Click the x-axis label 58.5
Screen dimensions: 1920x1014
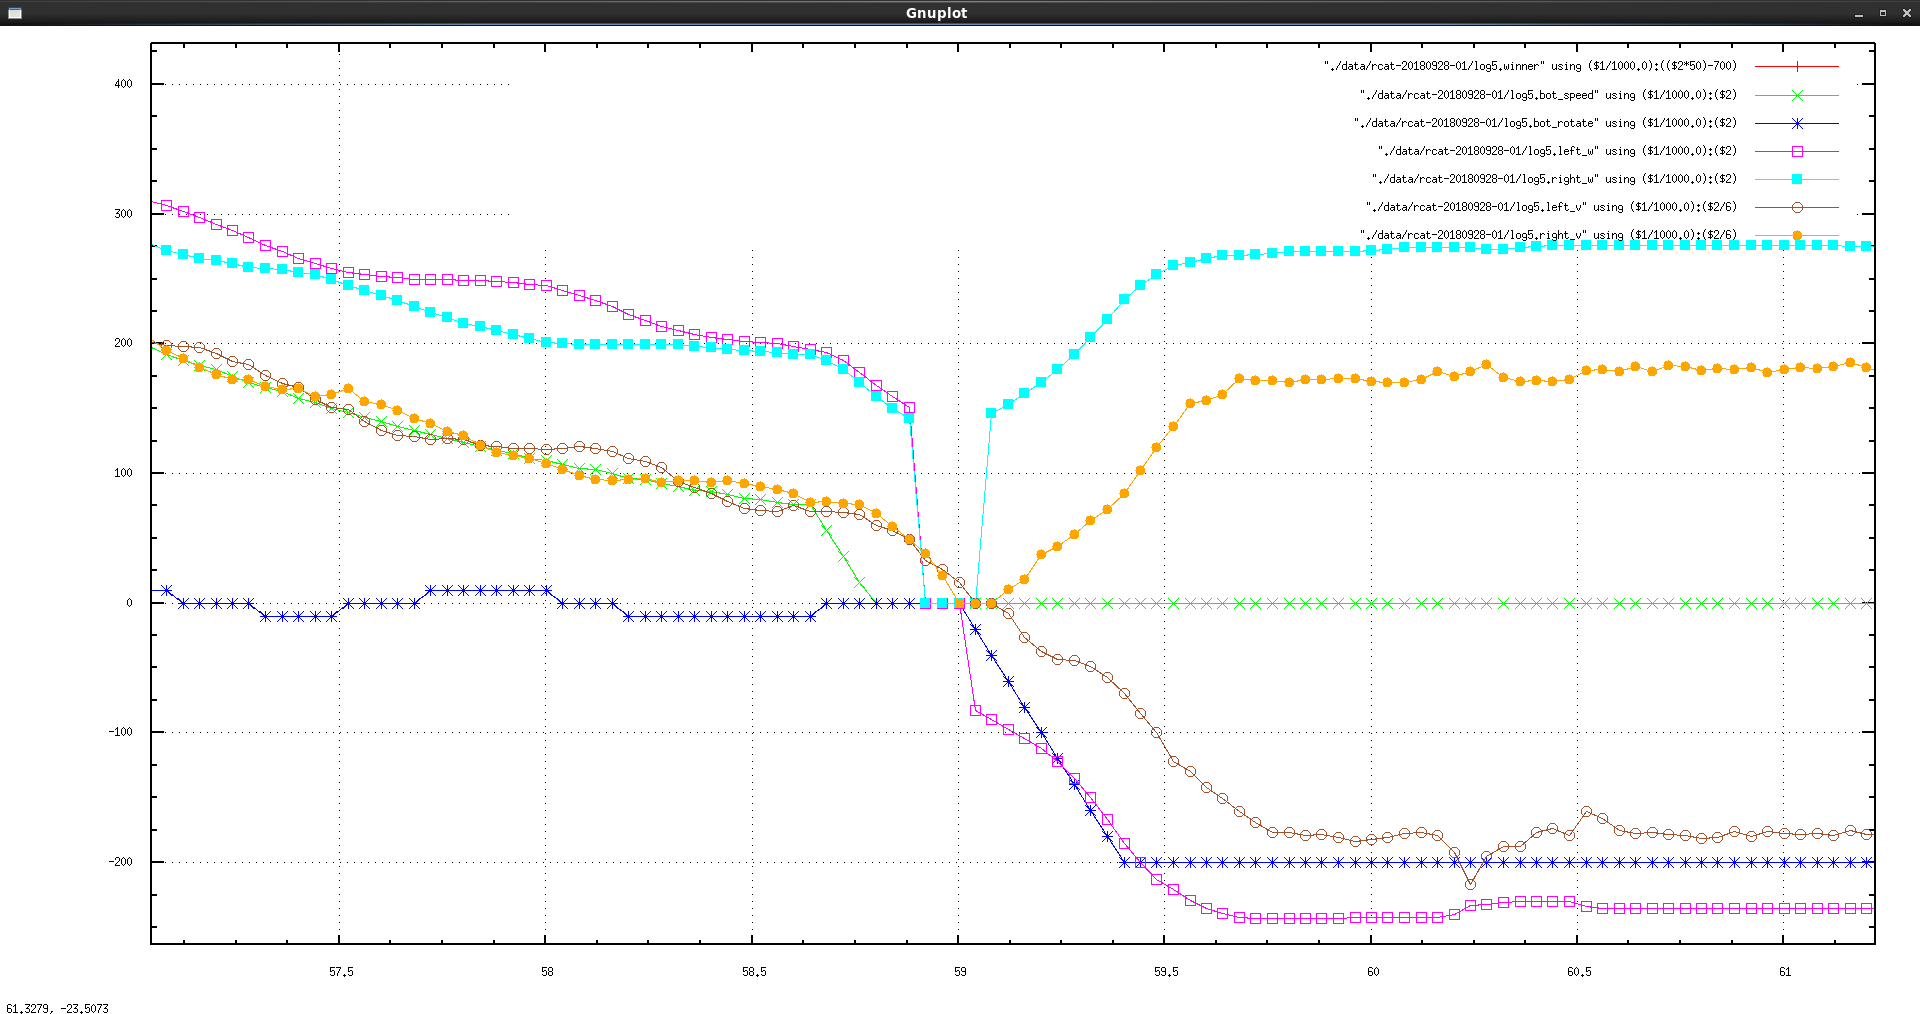(x=754, y=972)
